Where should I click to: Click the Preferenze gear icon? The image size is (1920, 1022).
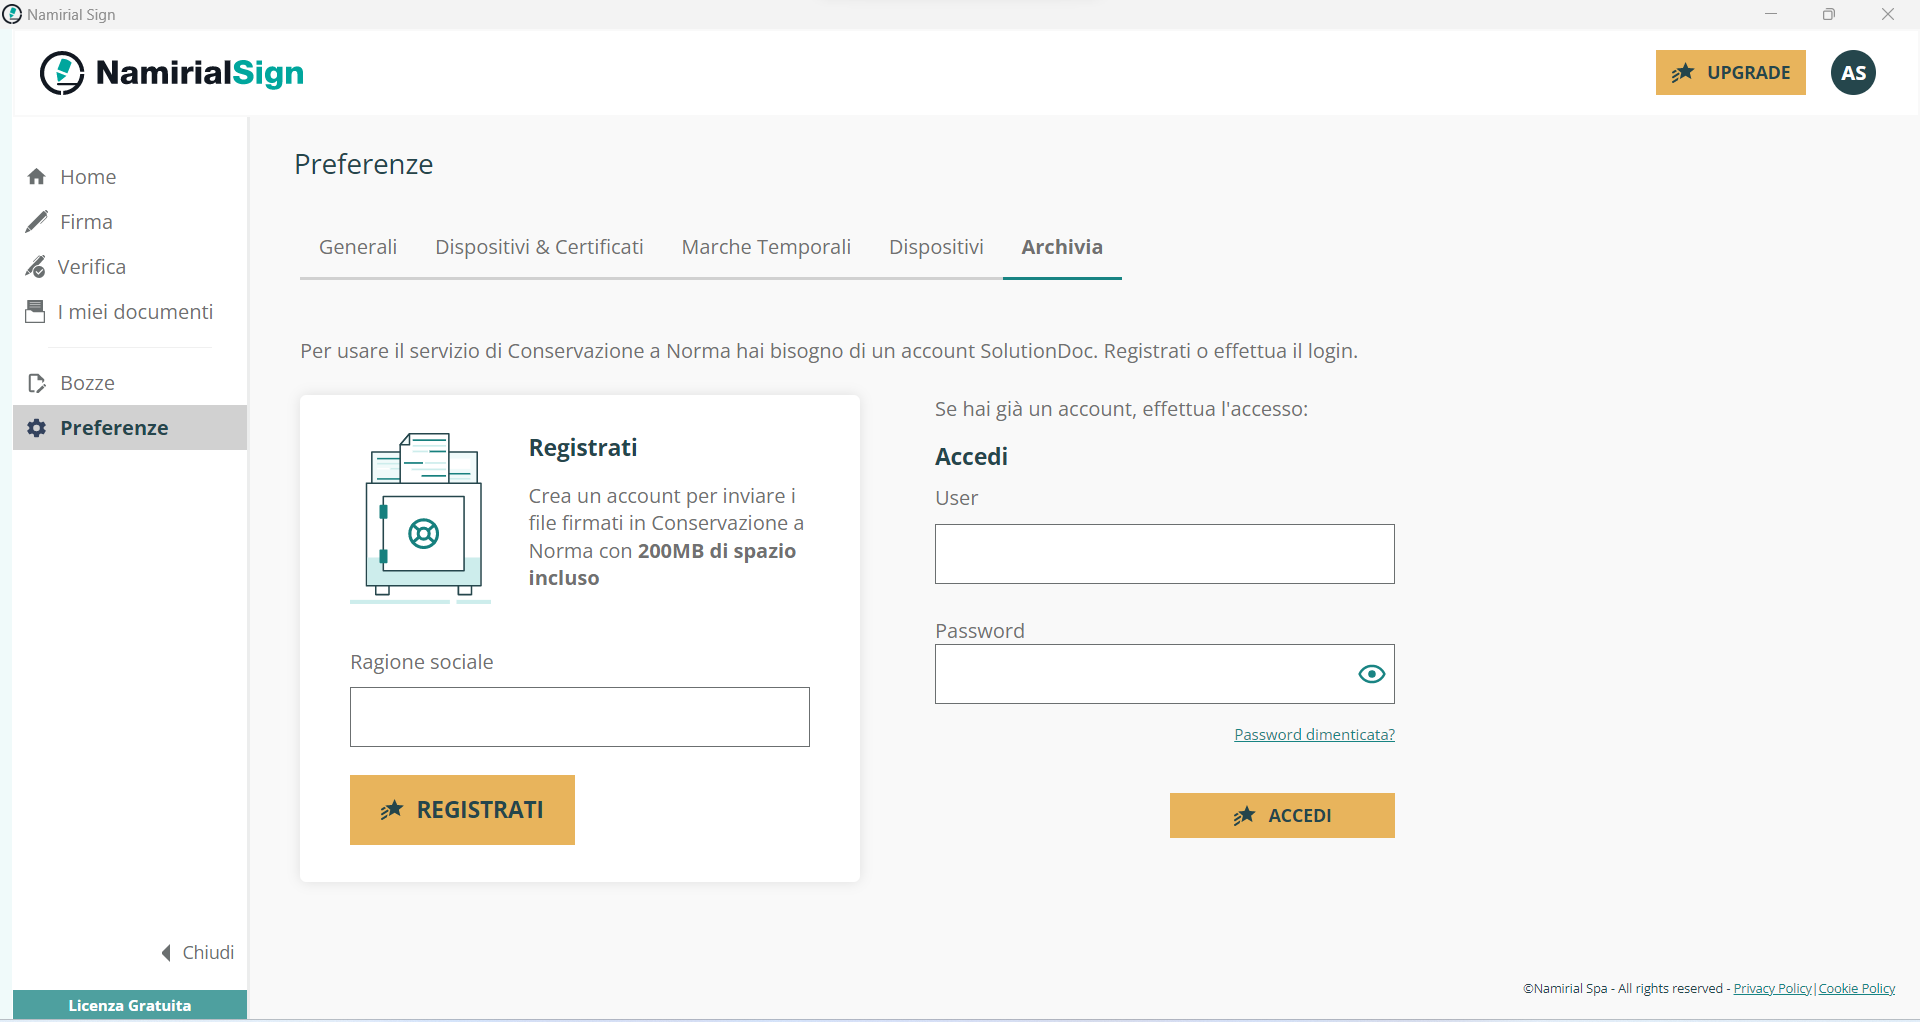pyautogui.click(x=37, y=427)
